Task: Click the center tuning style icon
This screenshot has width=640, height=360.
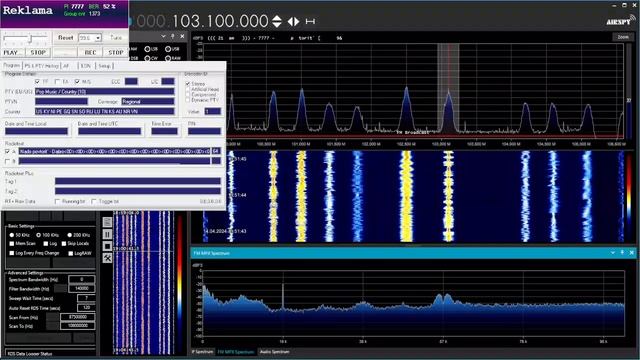Action: [x=310, y=21]
